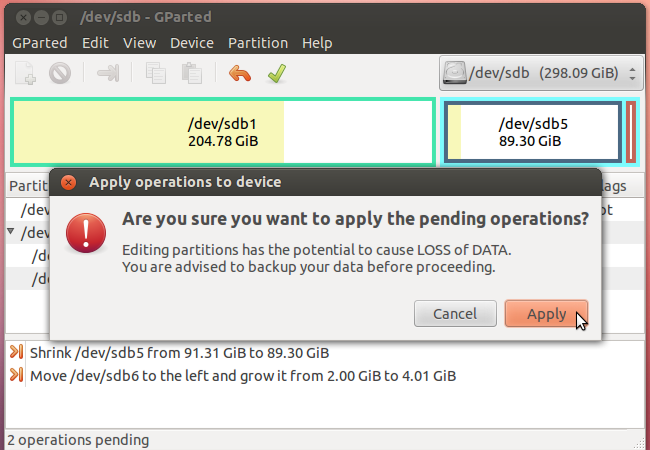Close the Apply operations dialog

click(68, 182)
